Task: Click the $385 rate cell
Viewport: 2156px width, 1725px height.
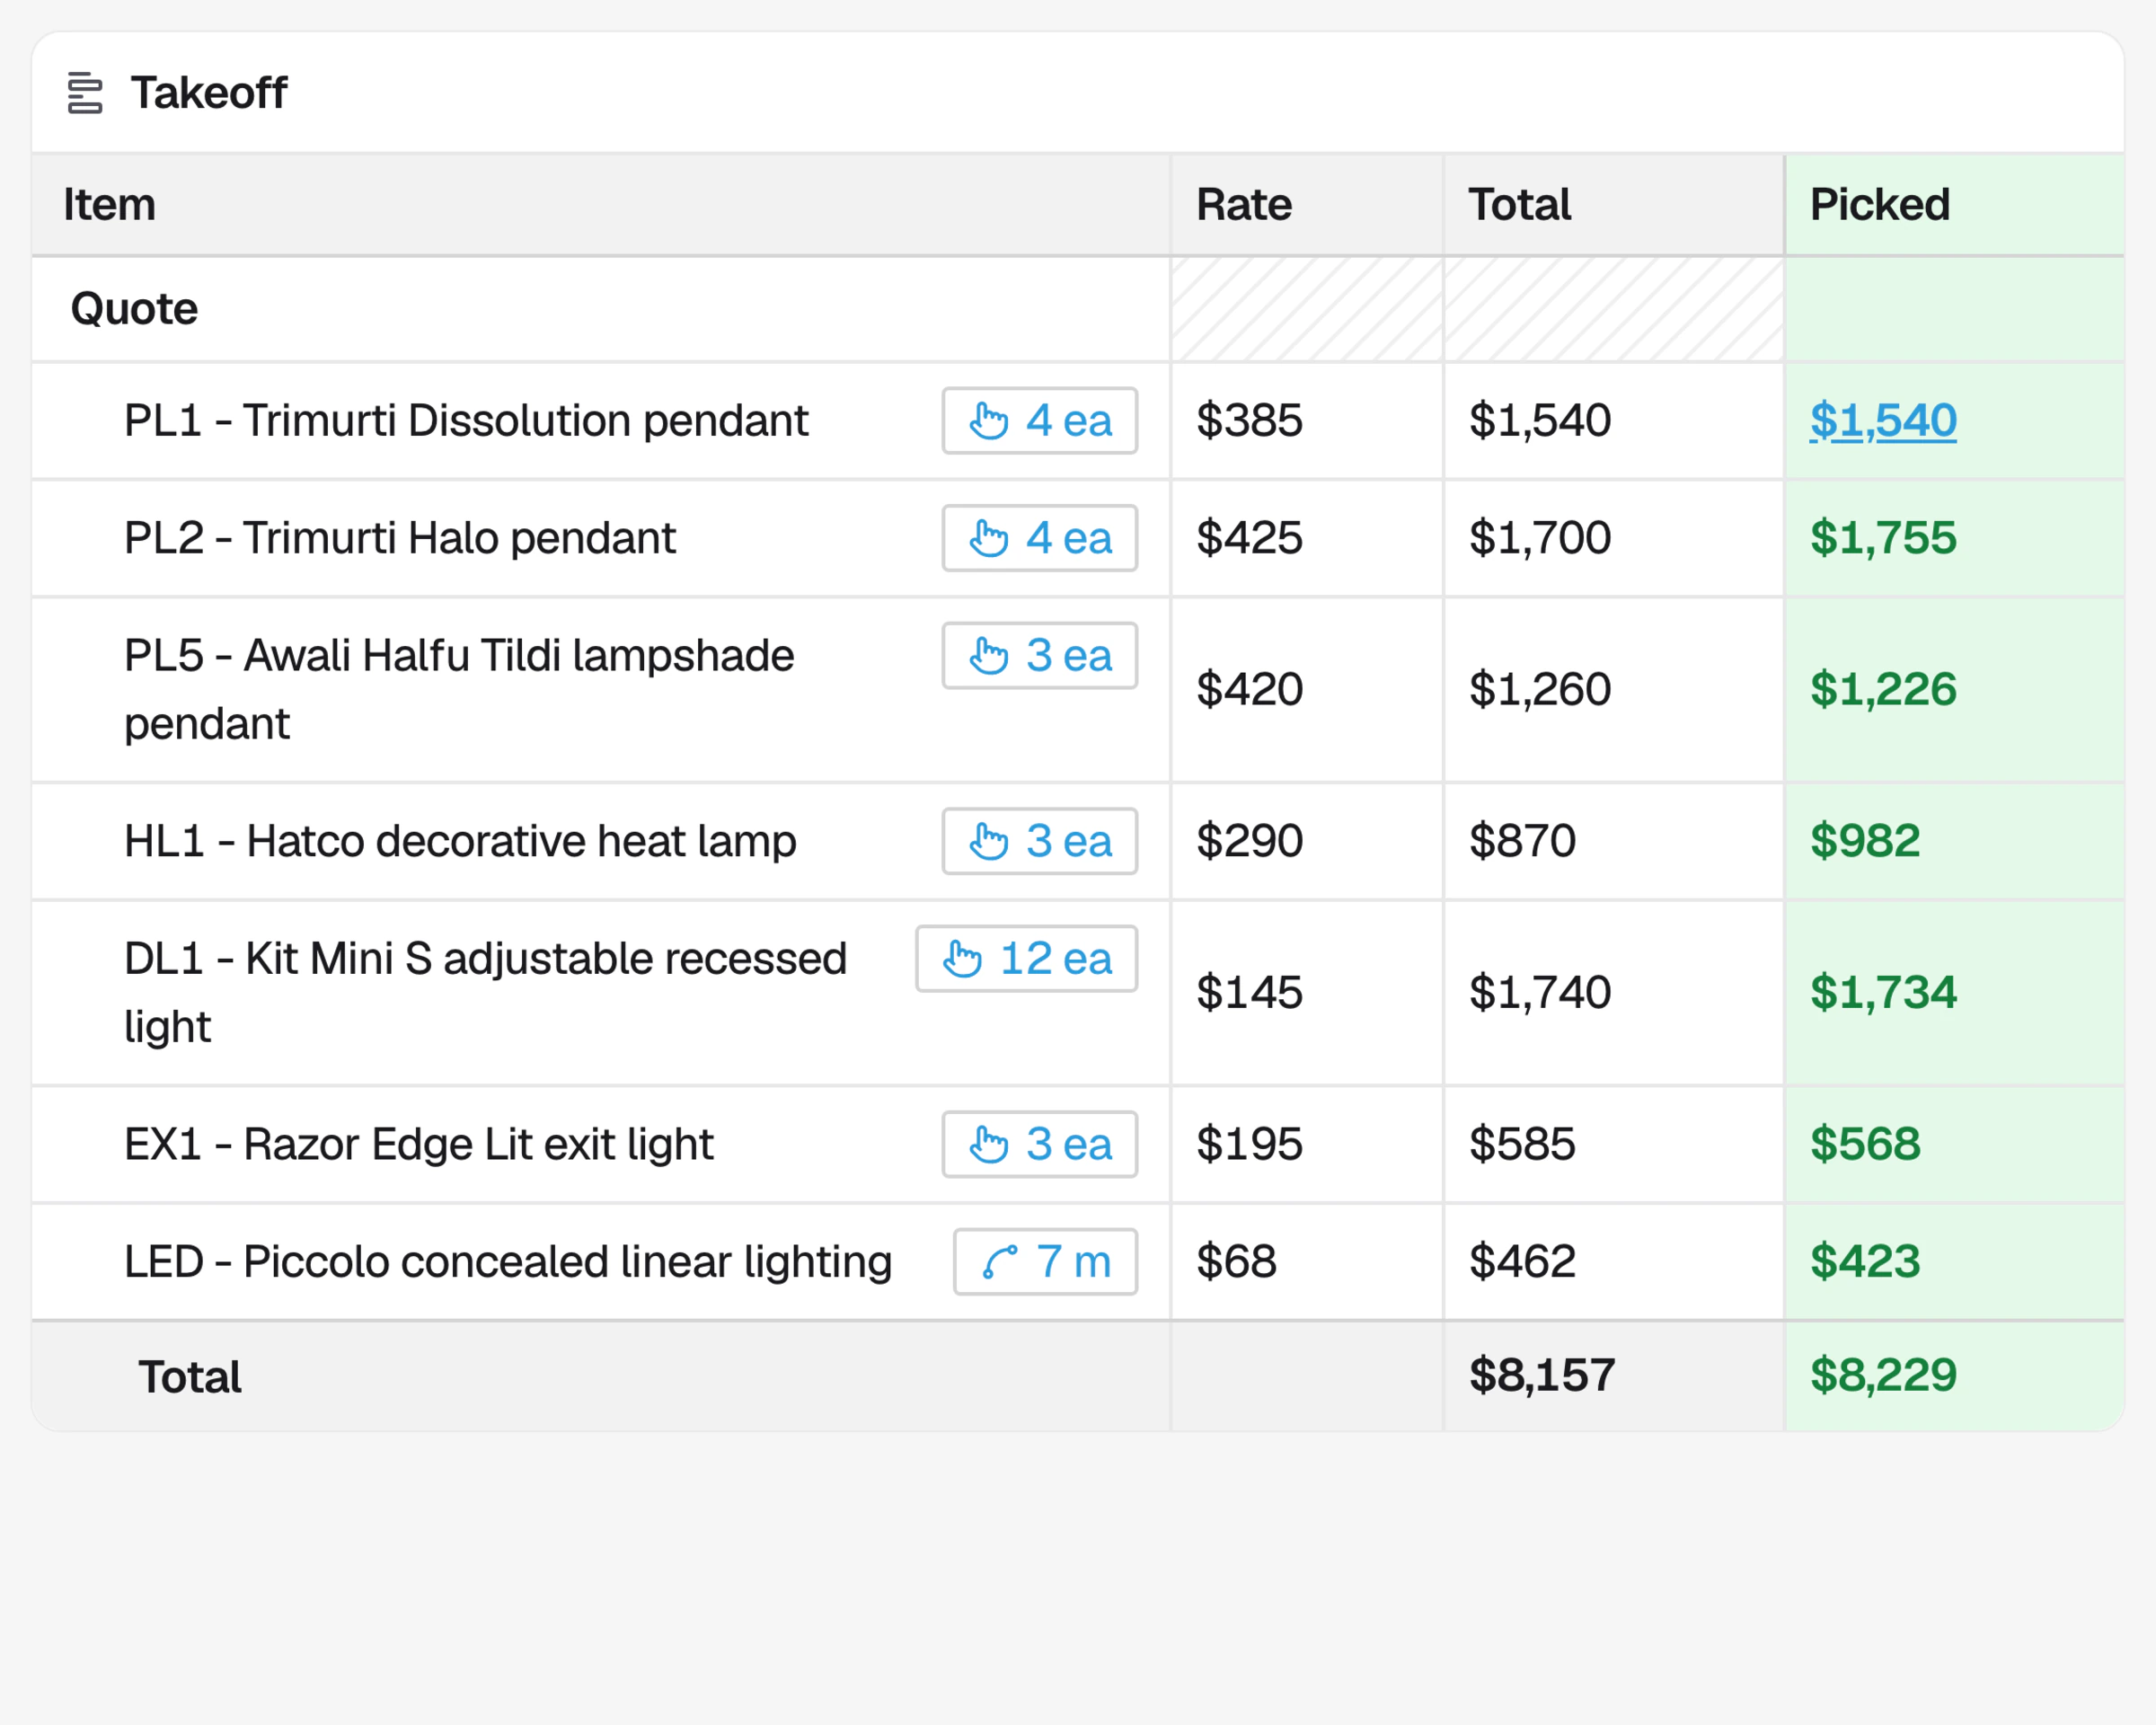Action: [1307, 421]
